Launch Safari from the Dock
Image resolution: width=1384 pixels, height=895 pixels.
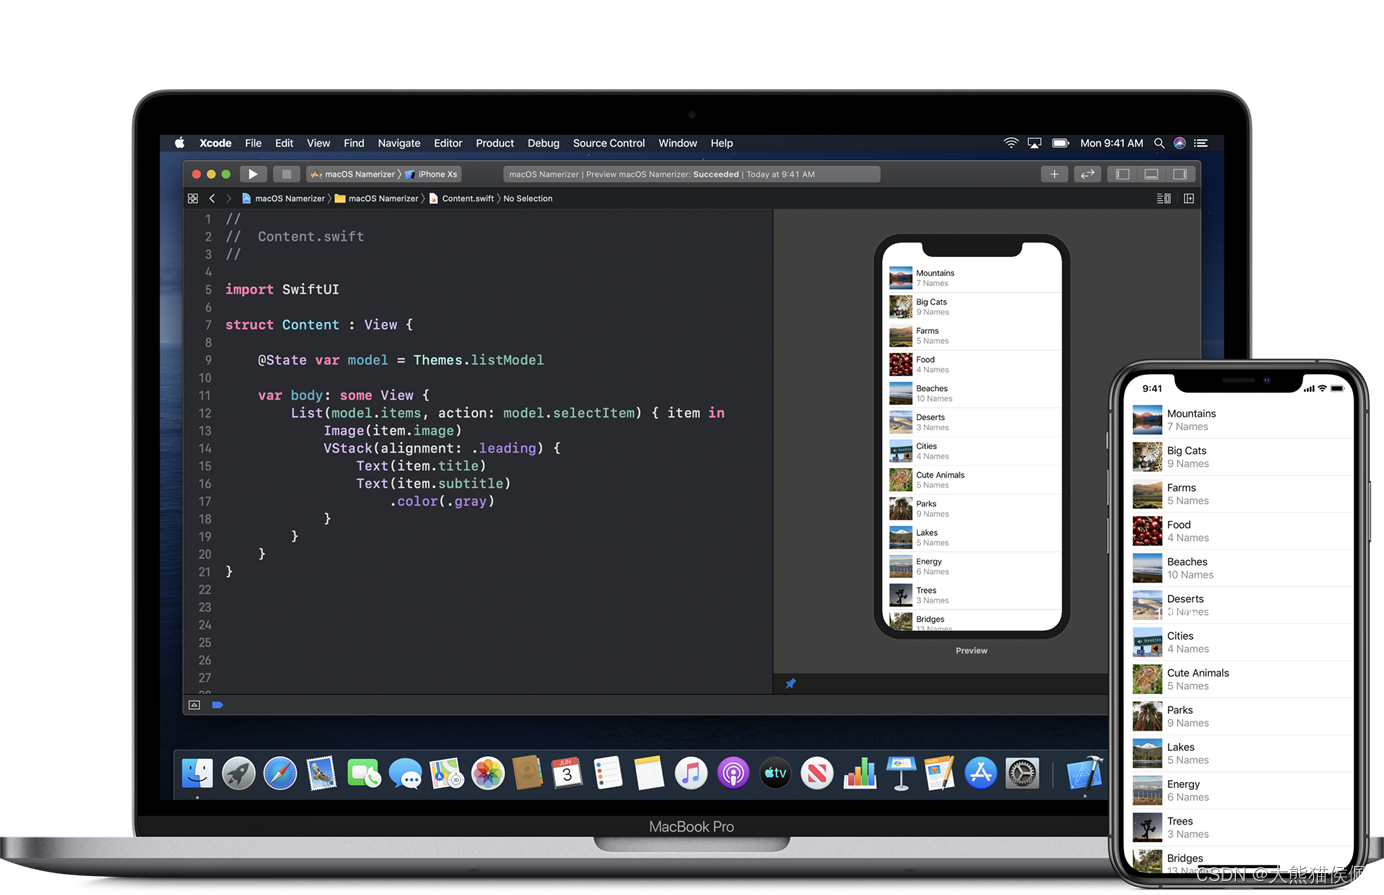coord(280,773)
